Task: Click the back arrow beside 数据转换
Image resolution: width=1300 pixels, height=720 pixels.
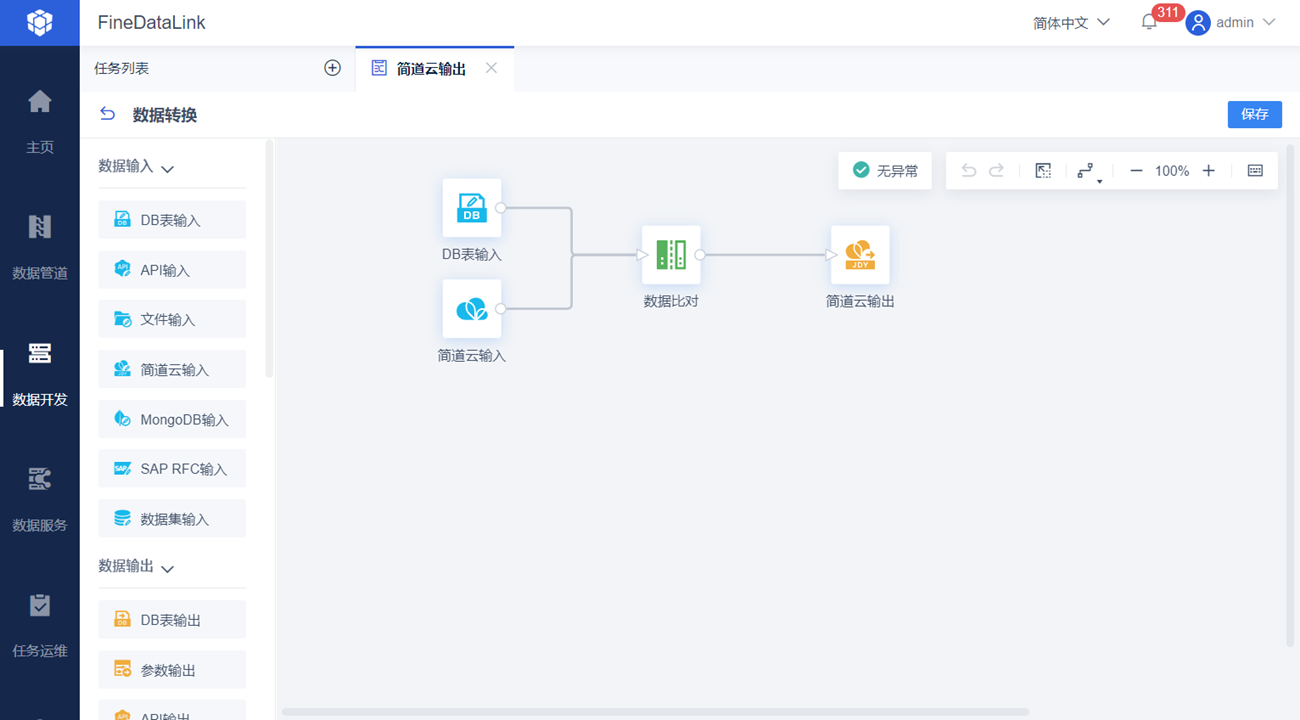Action: click(x=108, y=115)
